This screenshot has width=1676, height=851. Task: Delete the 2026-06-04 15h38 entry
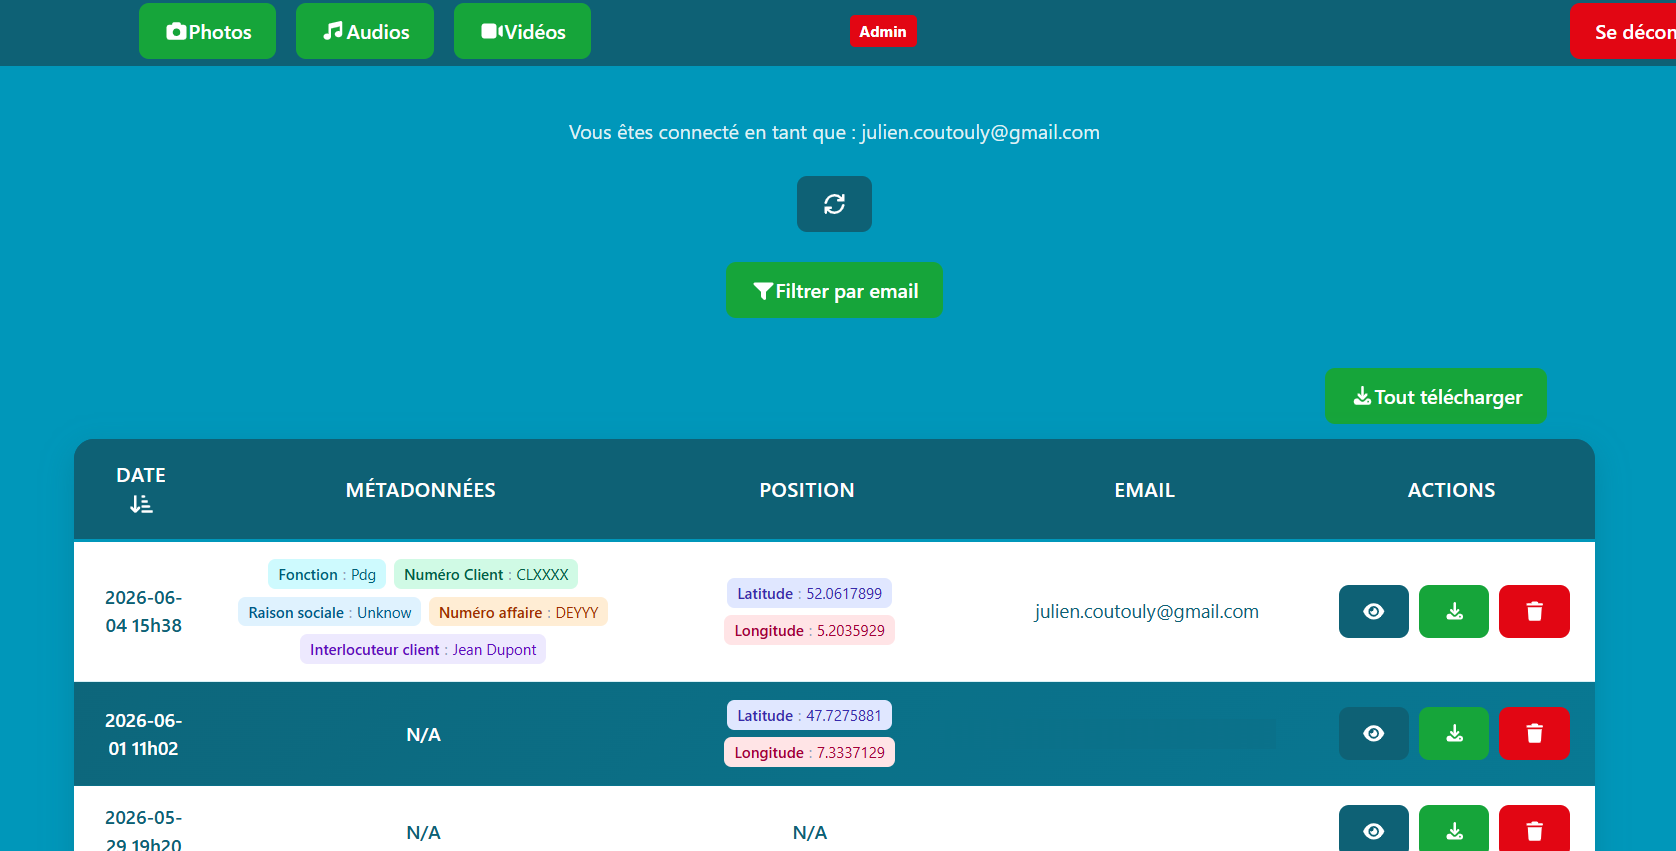click(x=1534, y=611)
